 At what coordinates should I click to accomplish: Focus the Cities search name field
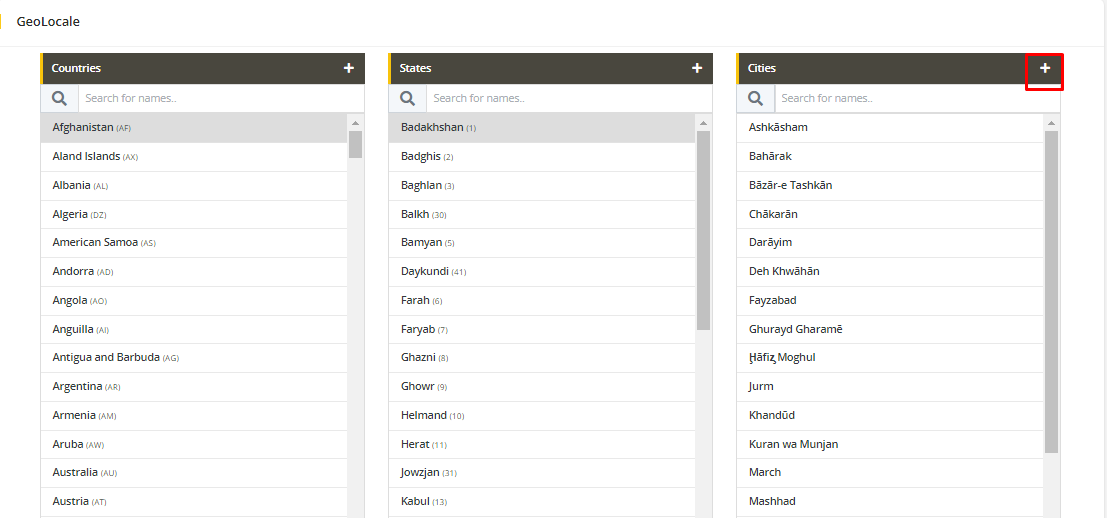(916, 98)
